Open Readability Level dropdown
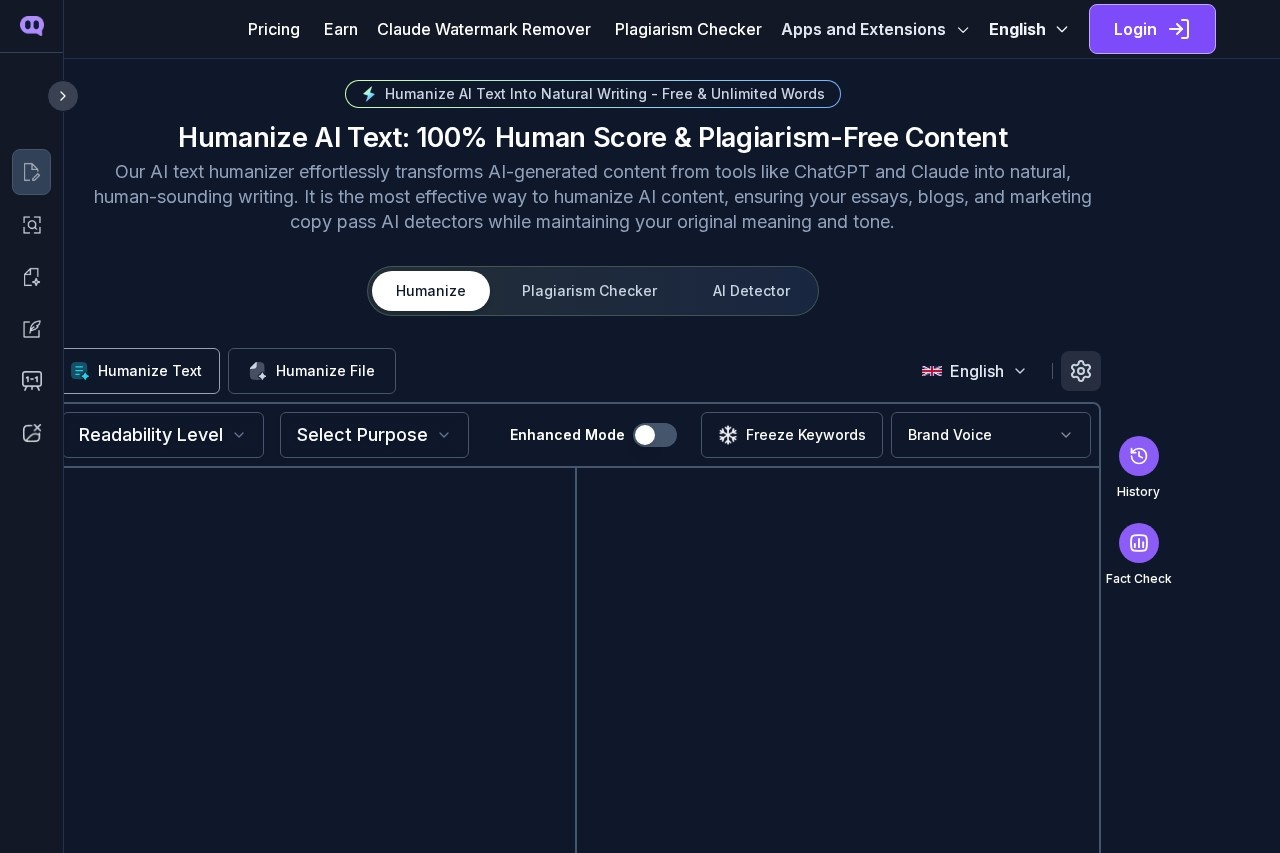This screenshot has width=1280, height=853. tap(163, 435)
